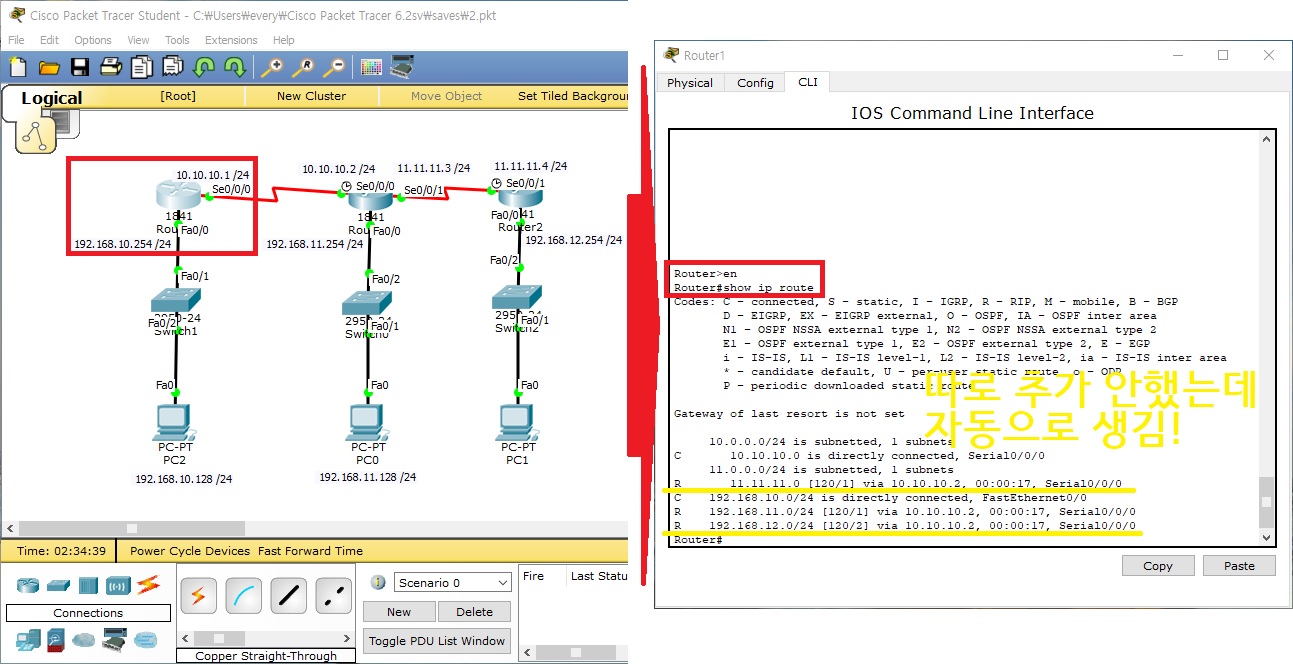Click the Open file folder icon
The height and width of the screenshot is (664, 1293).
click(x=49, y=67)
